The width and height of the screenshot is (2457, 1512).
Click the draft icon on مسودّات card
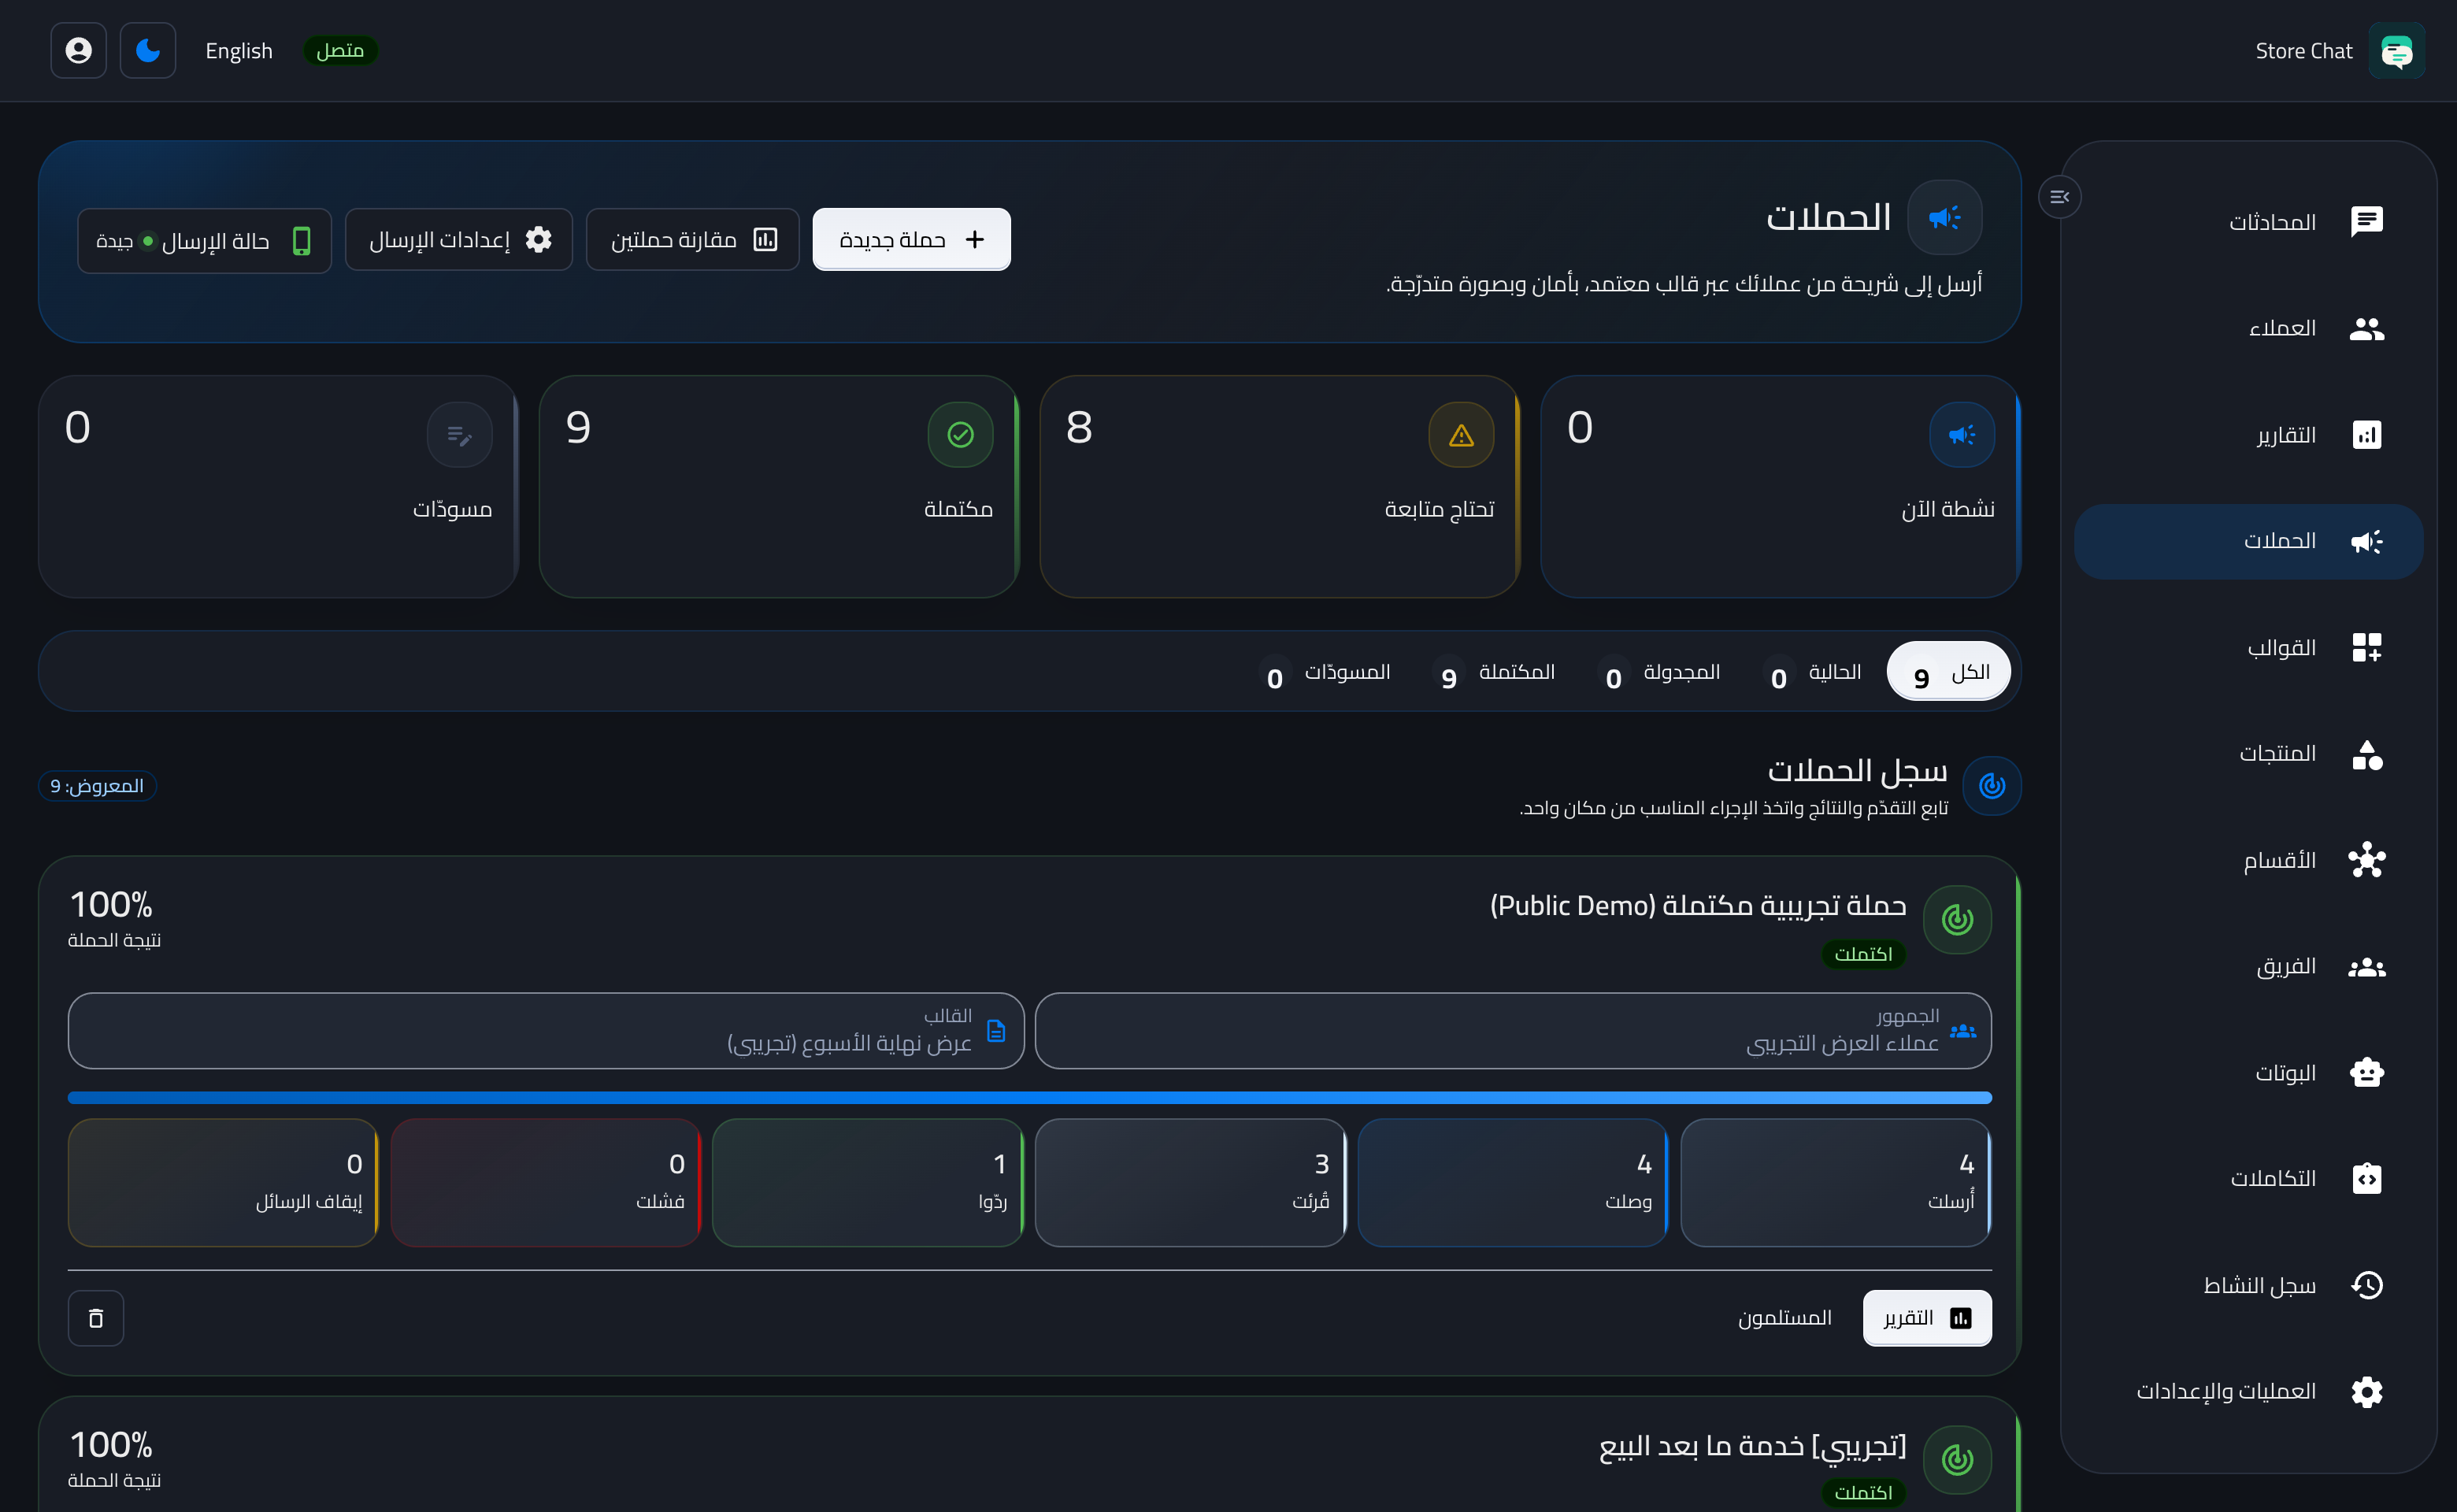coord(459,435)
